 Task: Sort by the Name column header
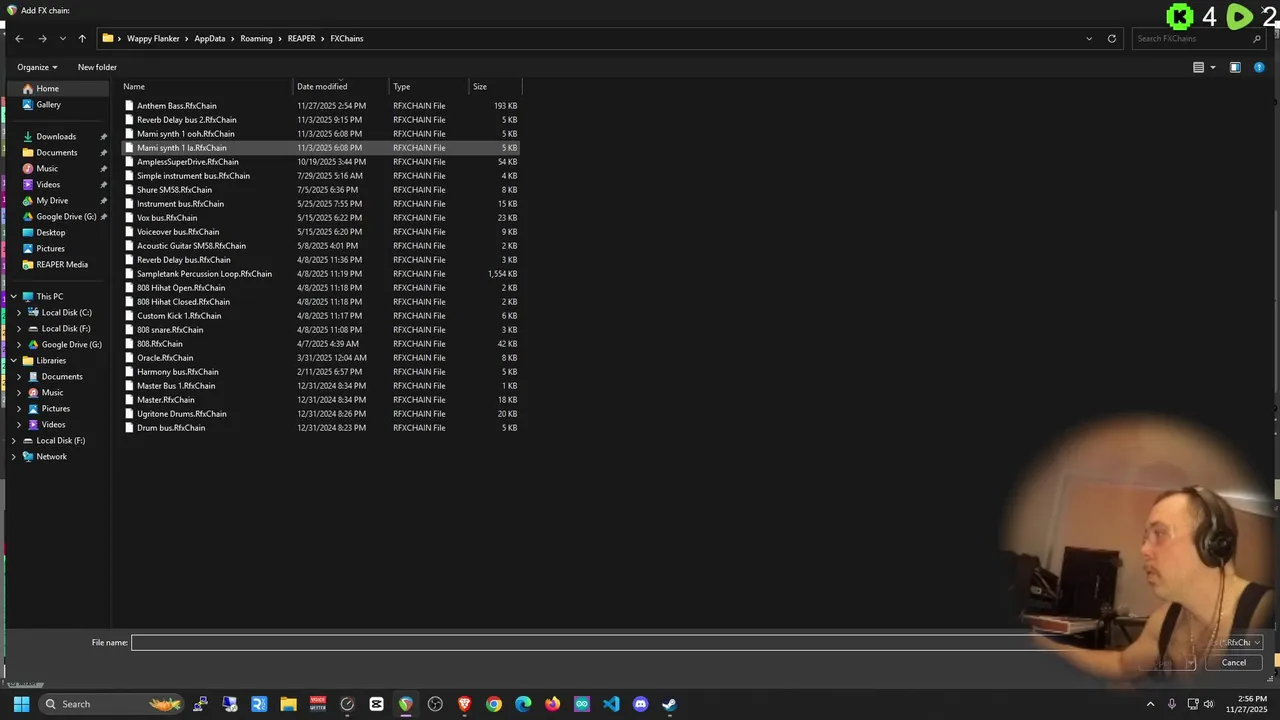[205, 86]
